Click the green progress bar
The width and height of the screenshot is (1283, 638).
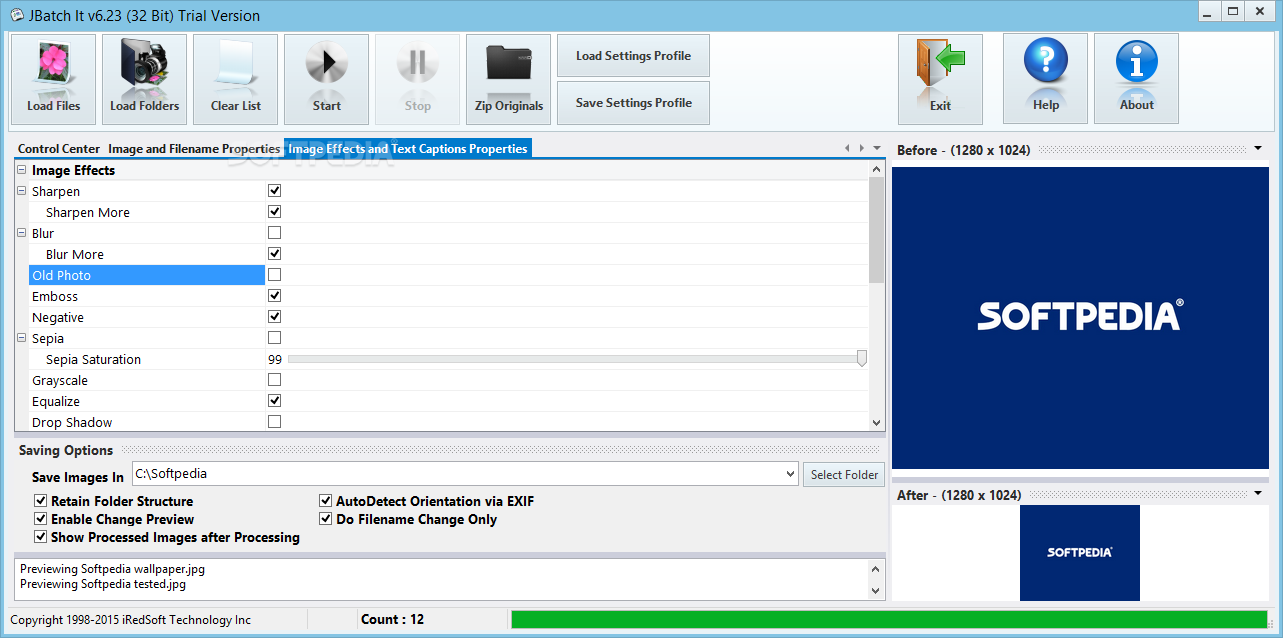point(890,619)
